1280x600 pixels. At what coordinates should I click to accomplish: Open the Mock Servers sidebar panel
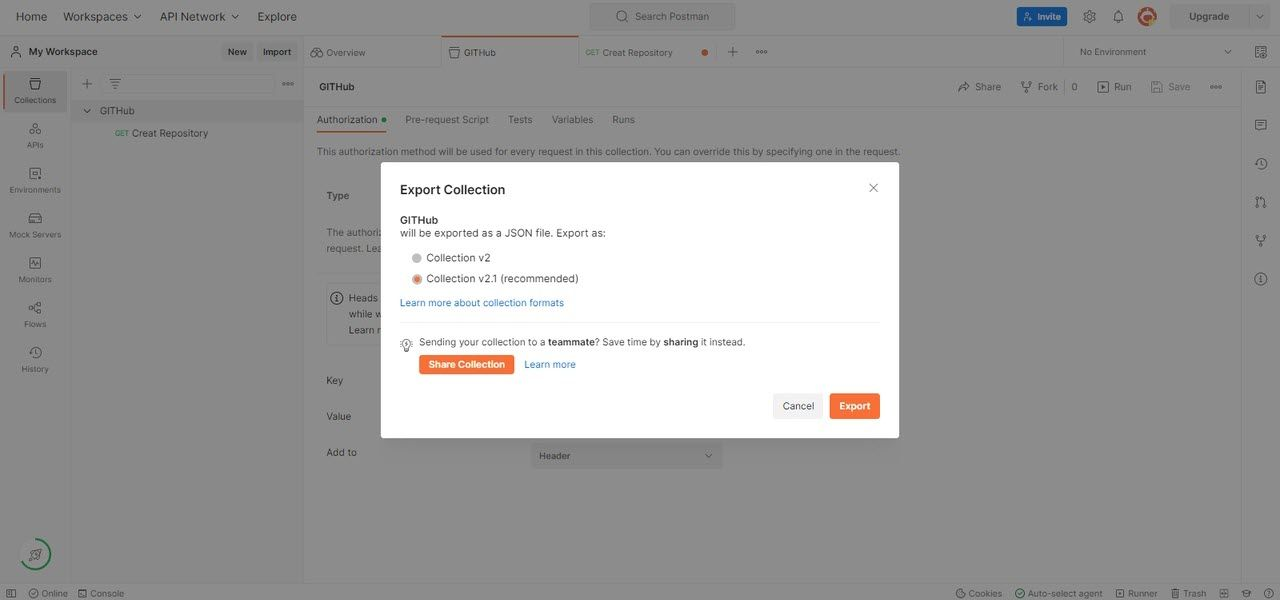[35, 226]
